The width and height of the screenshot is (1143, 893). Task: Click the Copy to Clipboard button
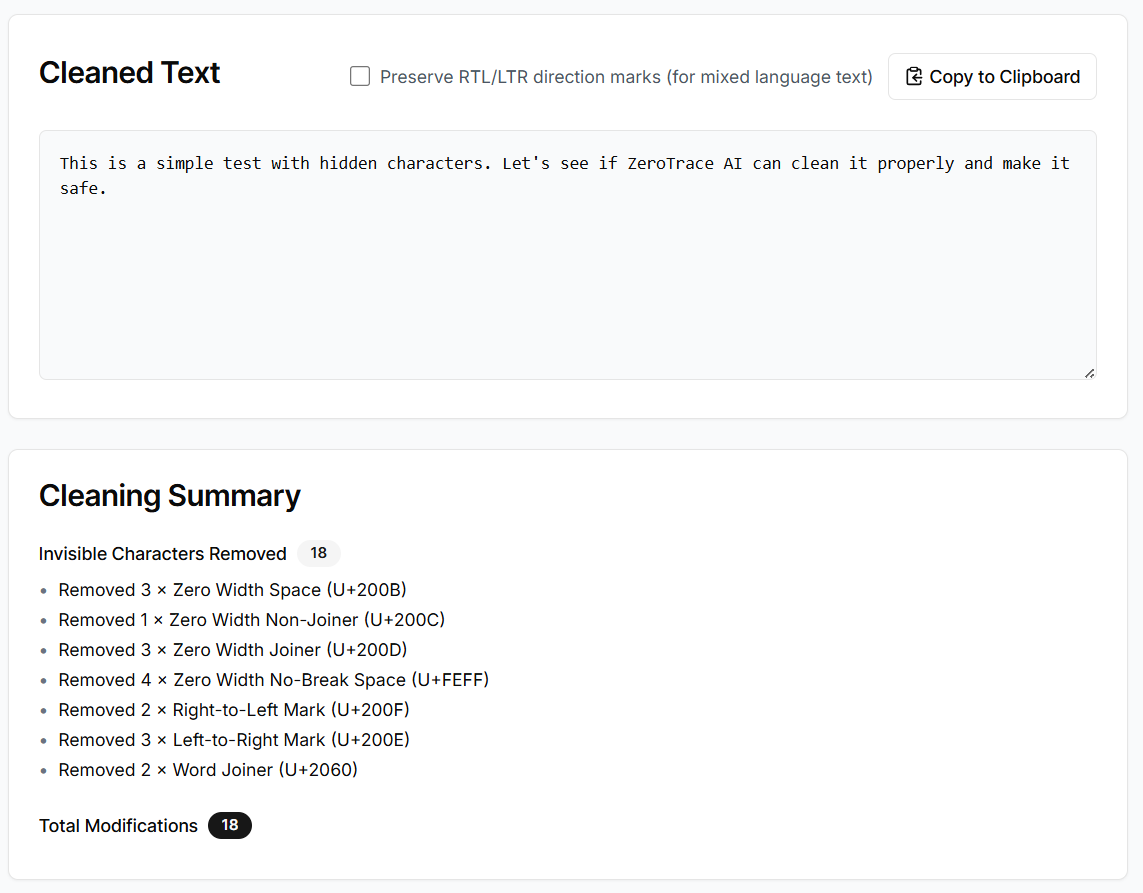point(992,77)
